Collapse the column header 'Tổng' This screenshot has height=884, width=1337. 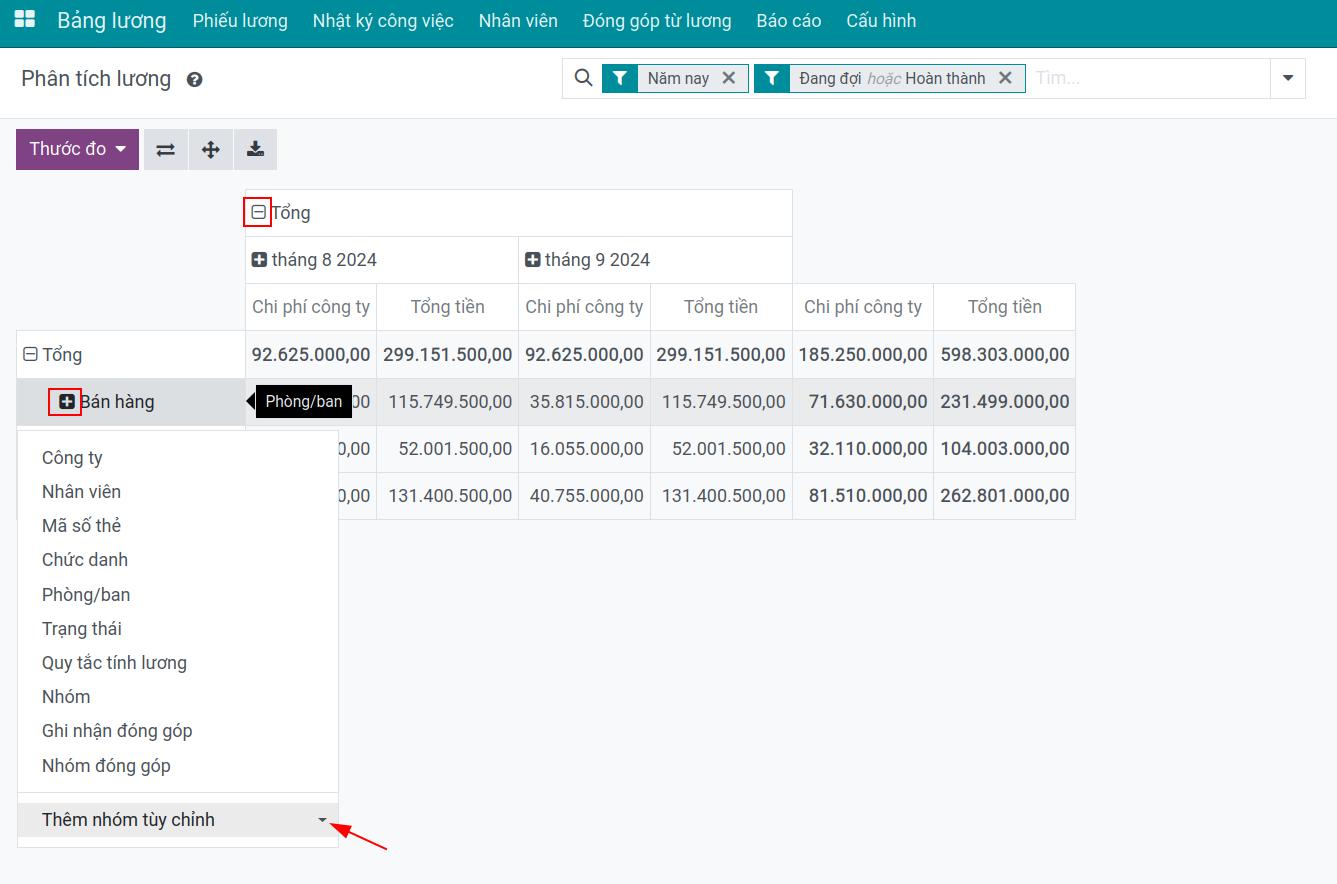(258, 213)
